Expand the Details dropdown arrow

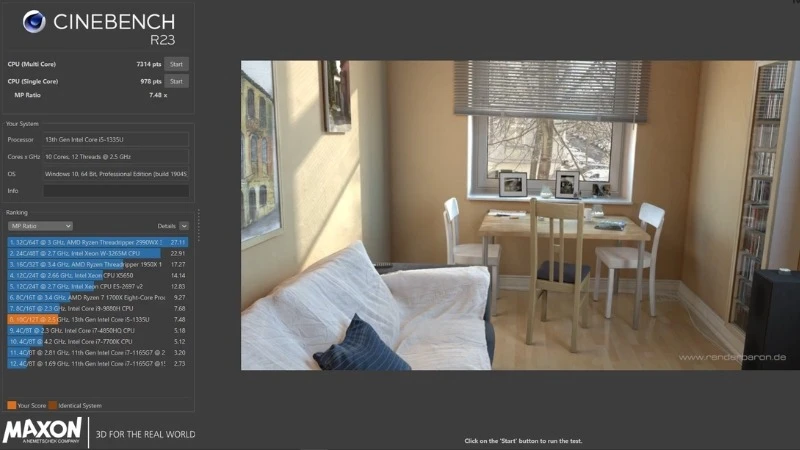184,226
